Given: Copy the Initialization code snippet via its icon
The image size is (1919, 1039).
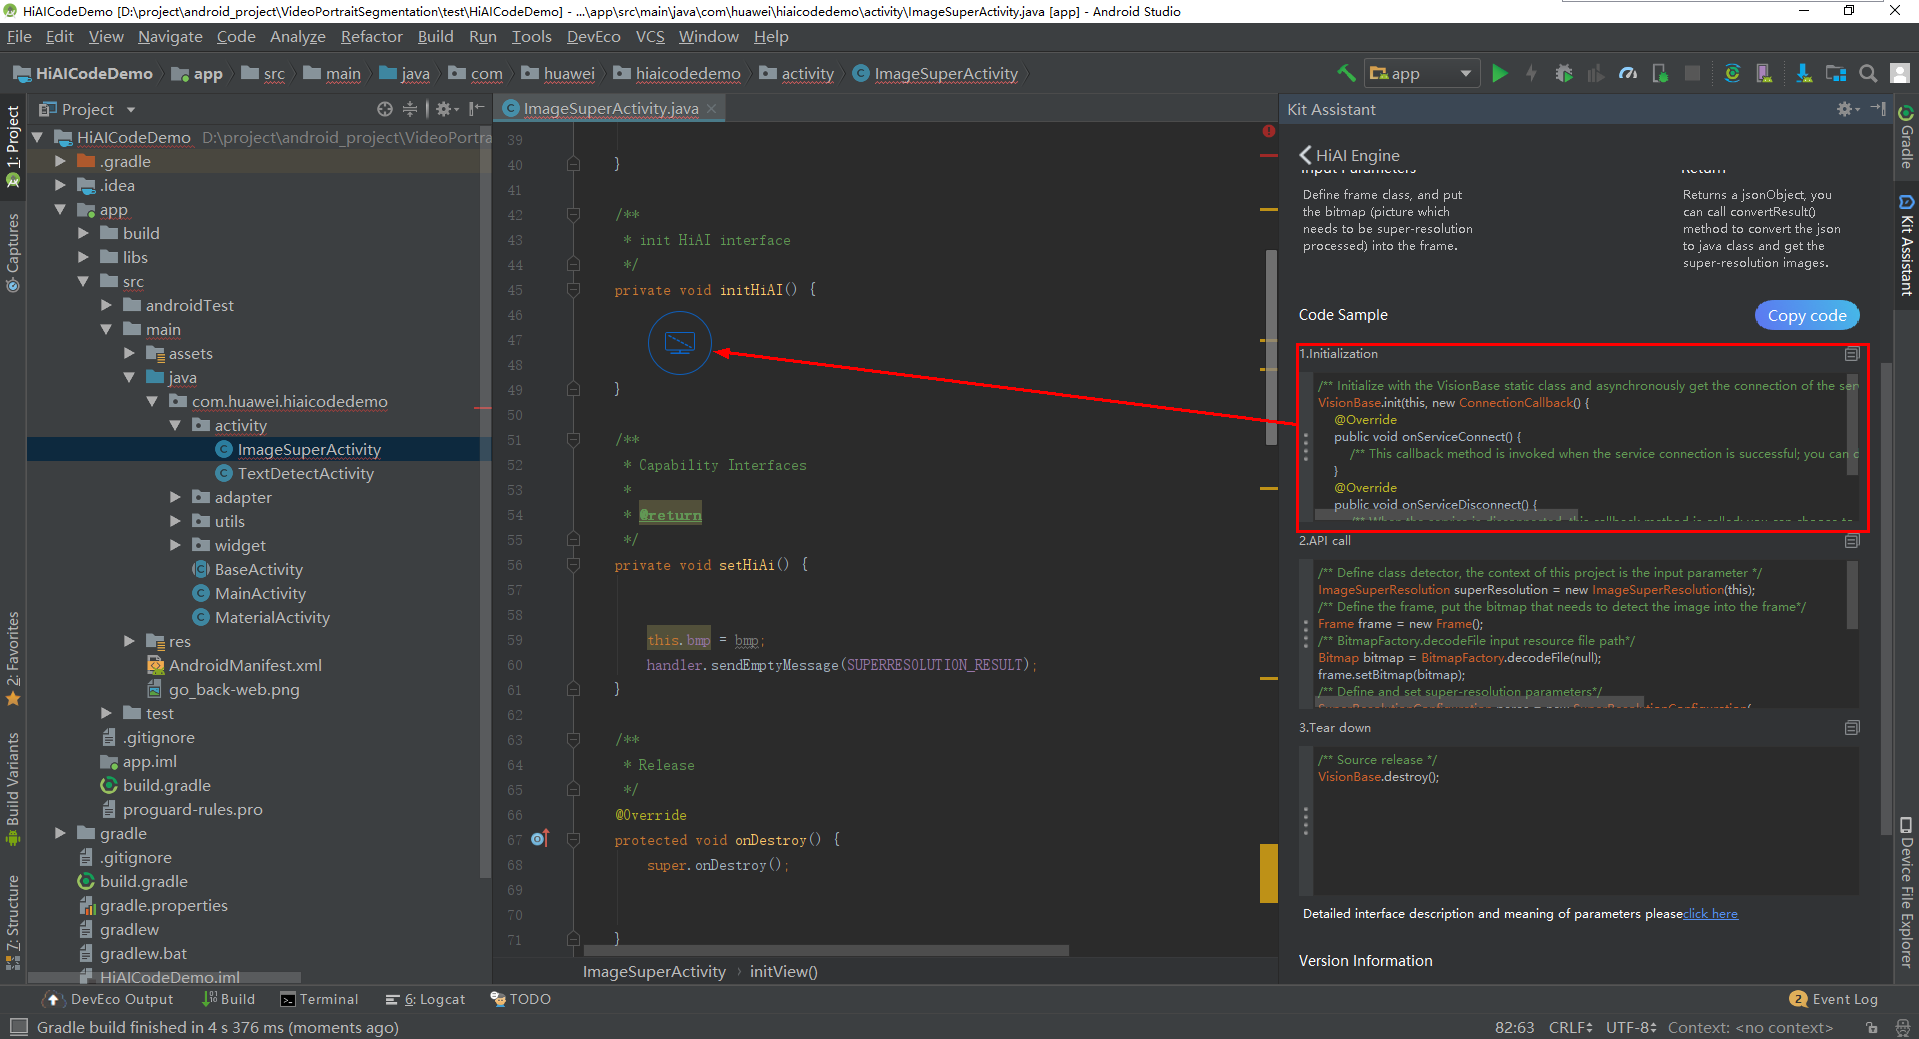Looking at the screenshot, I should 1851,354.
